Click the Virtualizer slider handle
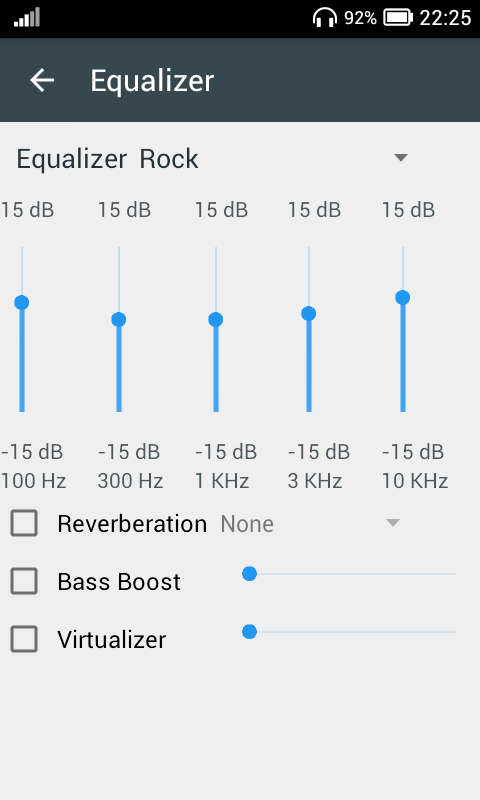 (249, 632)
